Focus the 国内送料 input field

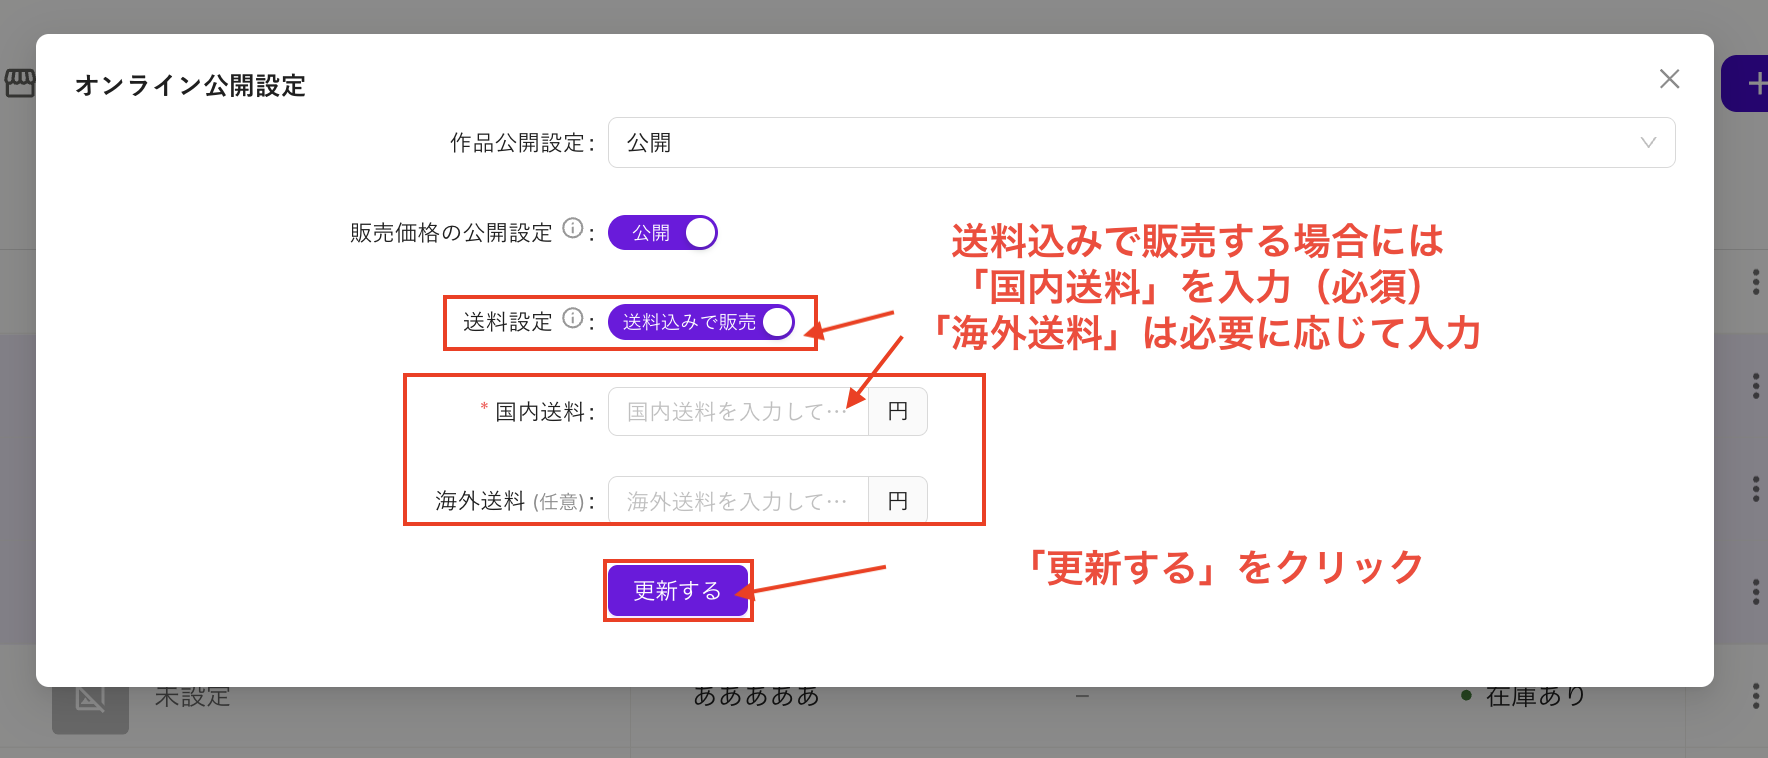coord(738,412)
